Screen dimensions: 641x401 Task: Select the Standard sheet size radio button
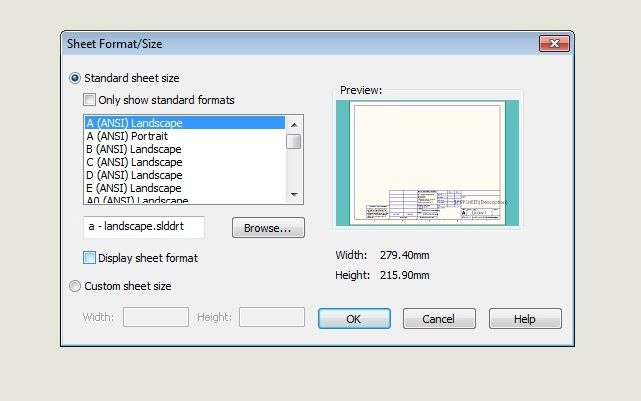(x=75, y=78)
